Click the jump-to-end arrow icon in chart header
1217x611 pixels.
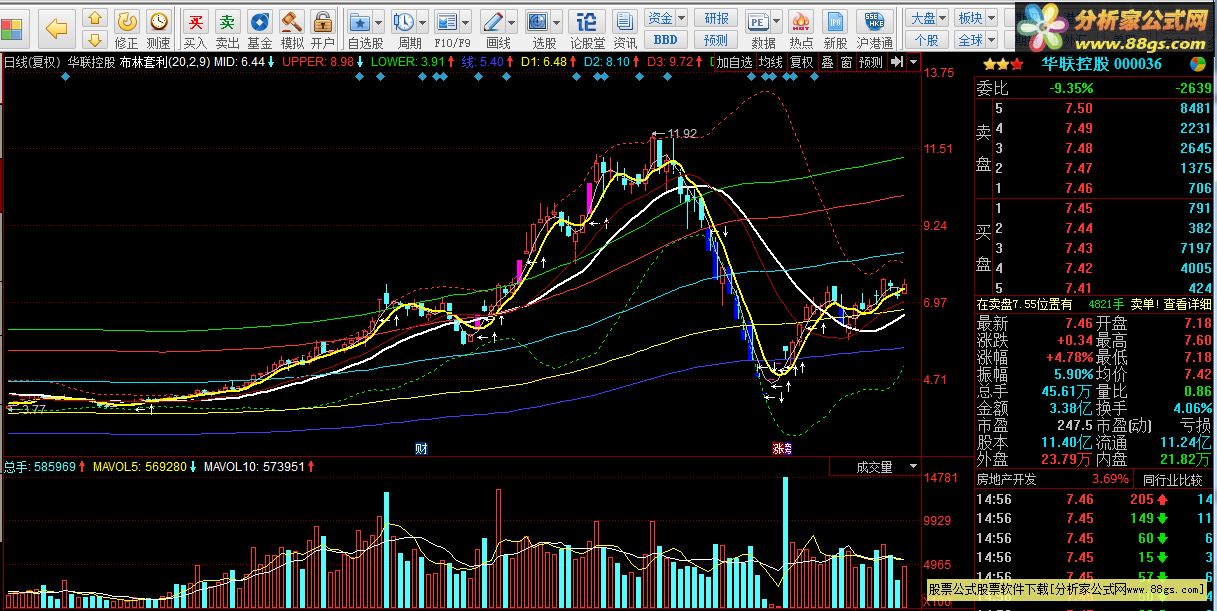tap(897, 62)
